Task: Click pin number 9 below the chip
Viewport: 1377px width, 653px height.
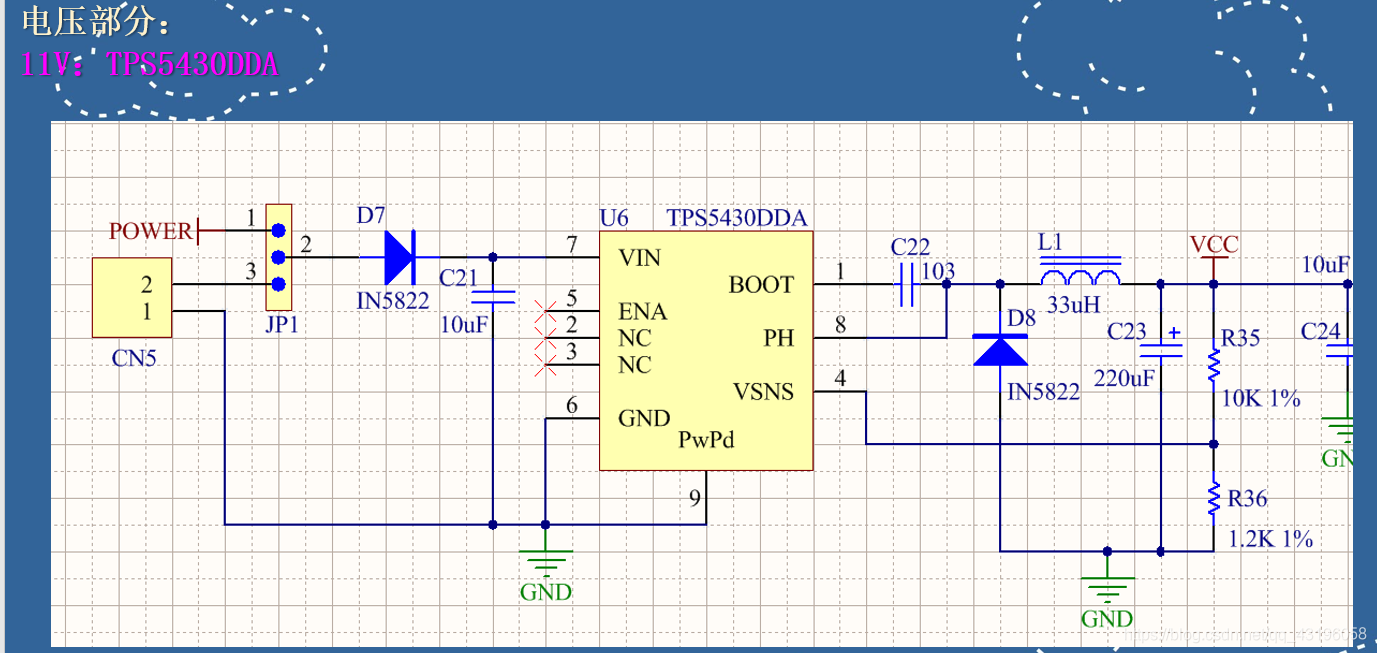Action: coord(695,497)
